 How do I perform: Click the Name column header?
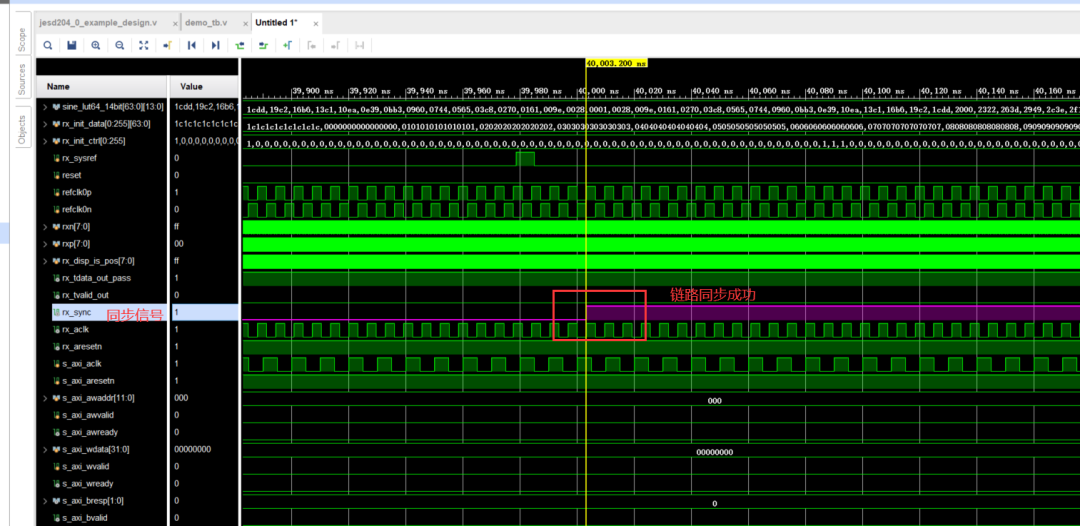click(x=102, y=87)
